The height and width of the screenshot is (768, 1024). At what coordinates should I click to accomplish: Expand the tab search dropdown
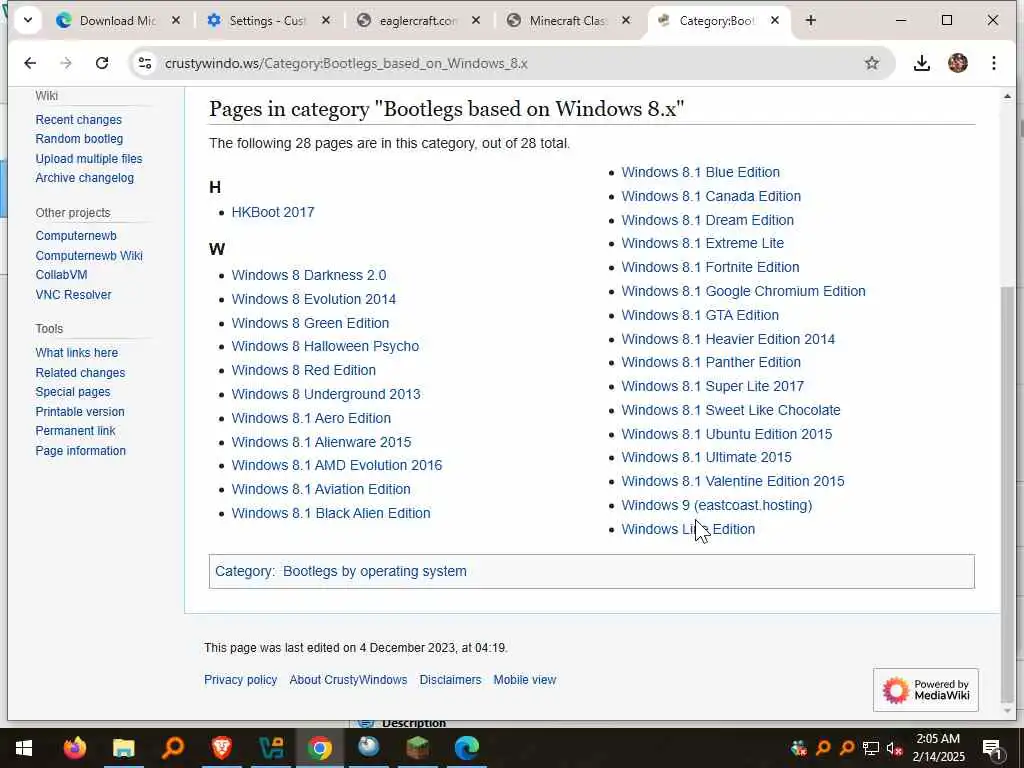28,20
